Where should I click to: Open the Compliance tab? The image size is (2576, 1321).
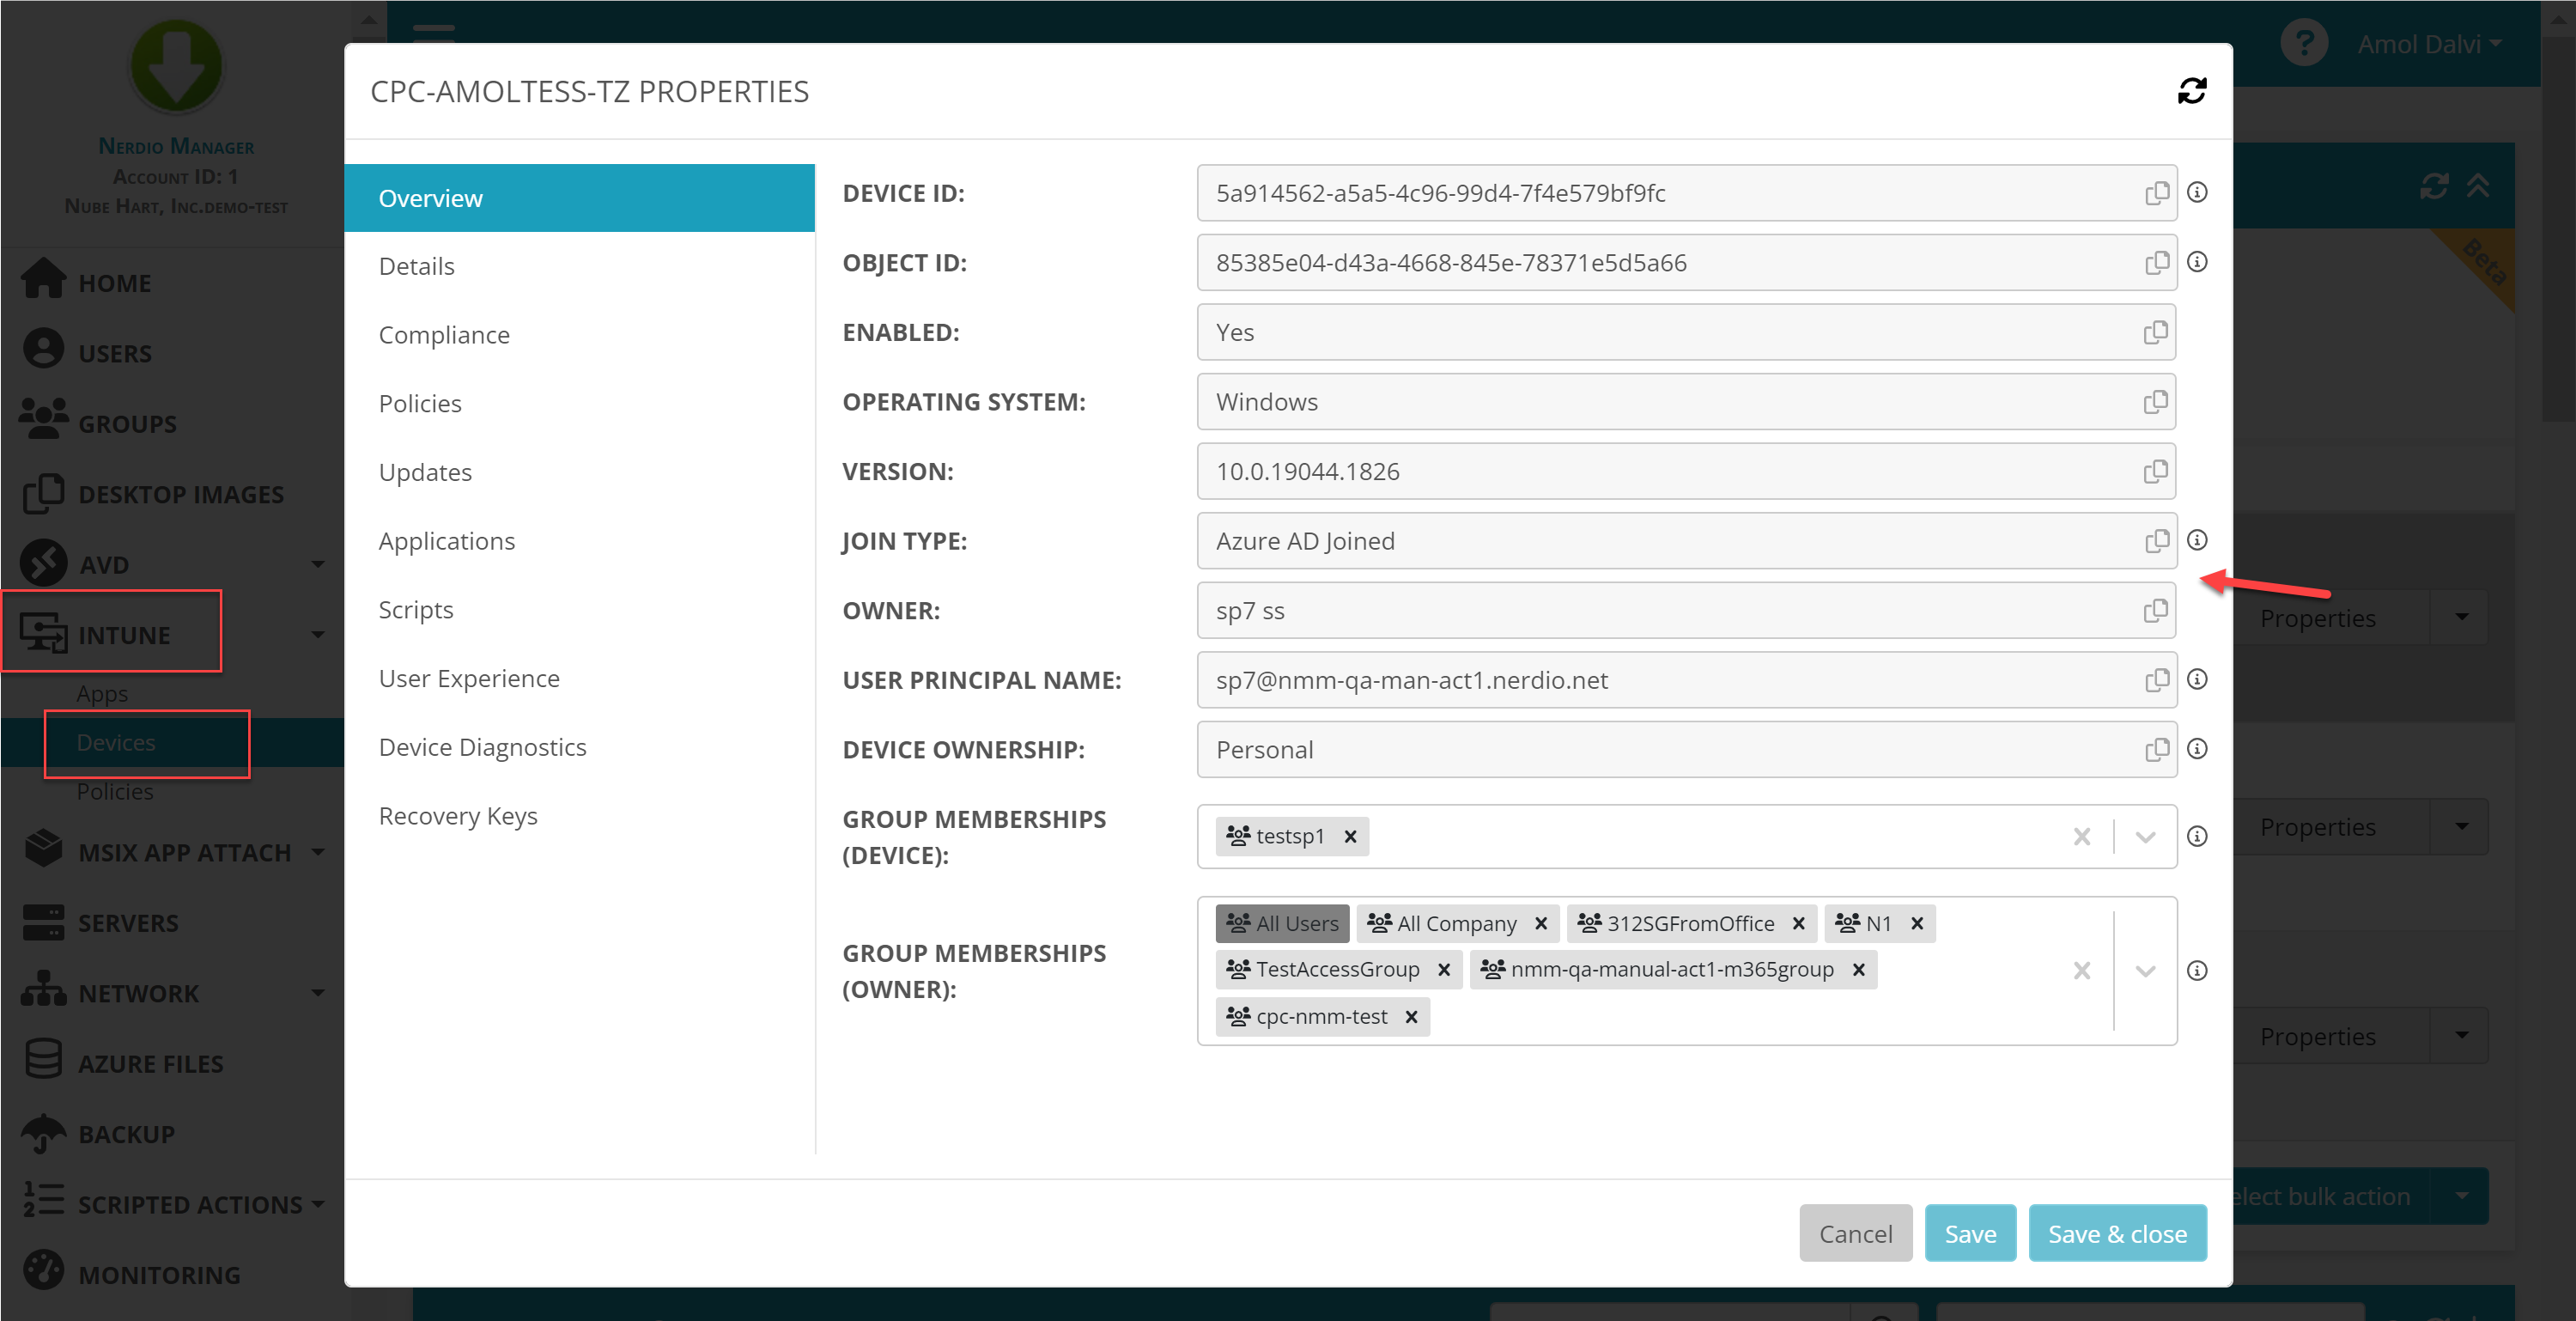click(444, 335)
